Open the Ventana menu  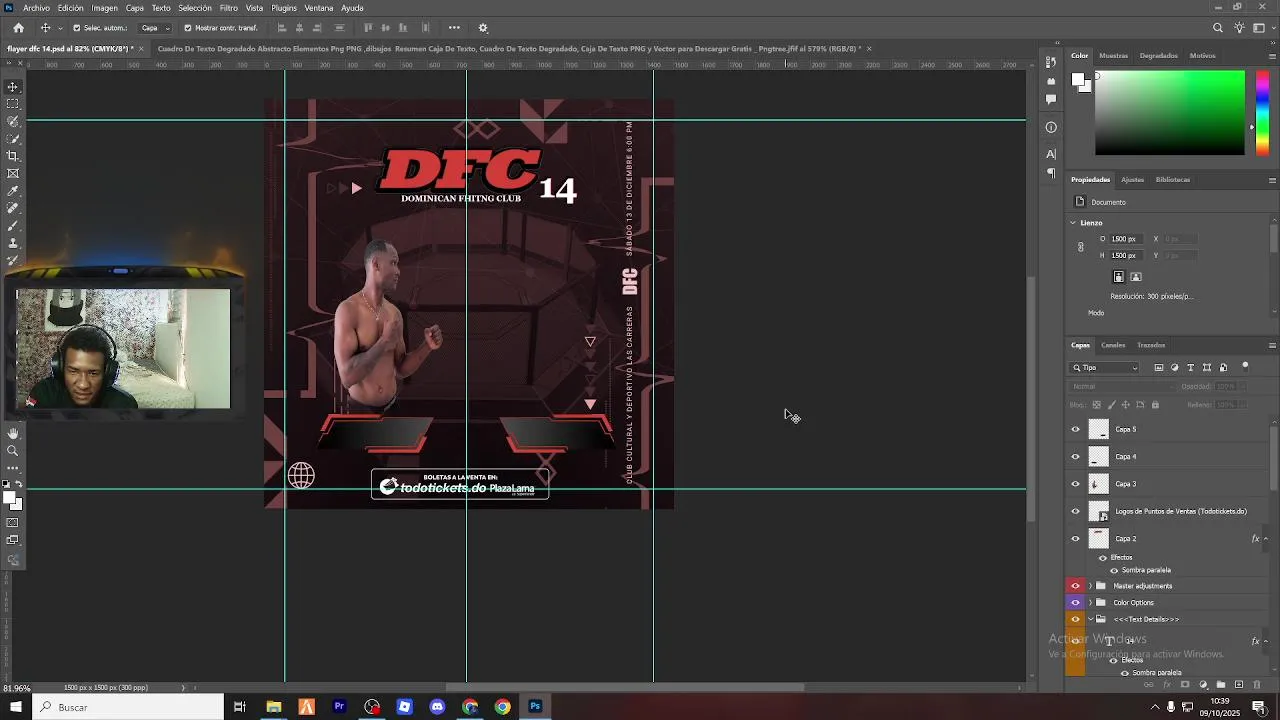[319, 8]
